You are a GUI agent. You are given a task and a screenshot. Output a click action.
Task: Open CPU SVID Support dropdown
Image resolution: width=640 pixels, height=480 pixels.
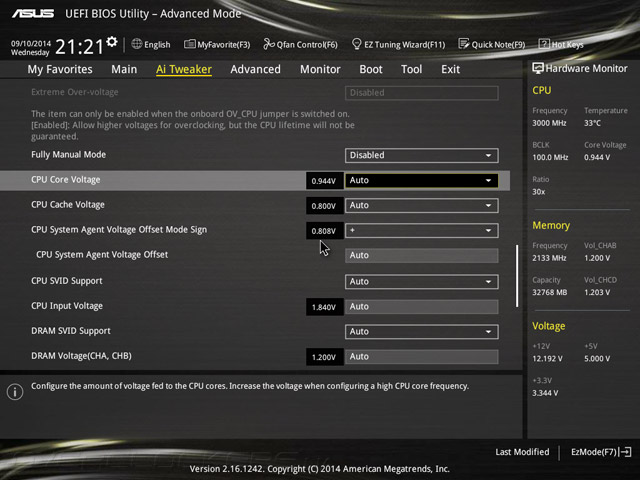(x=422, y=282)
